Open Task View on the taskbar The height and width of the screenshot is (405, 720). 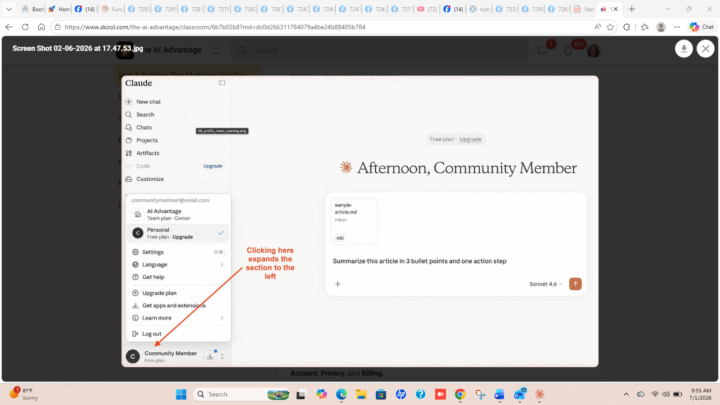(301, 394)
